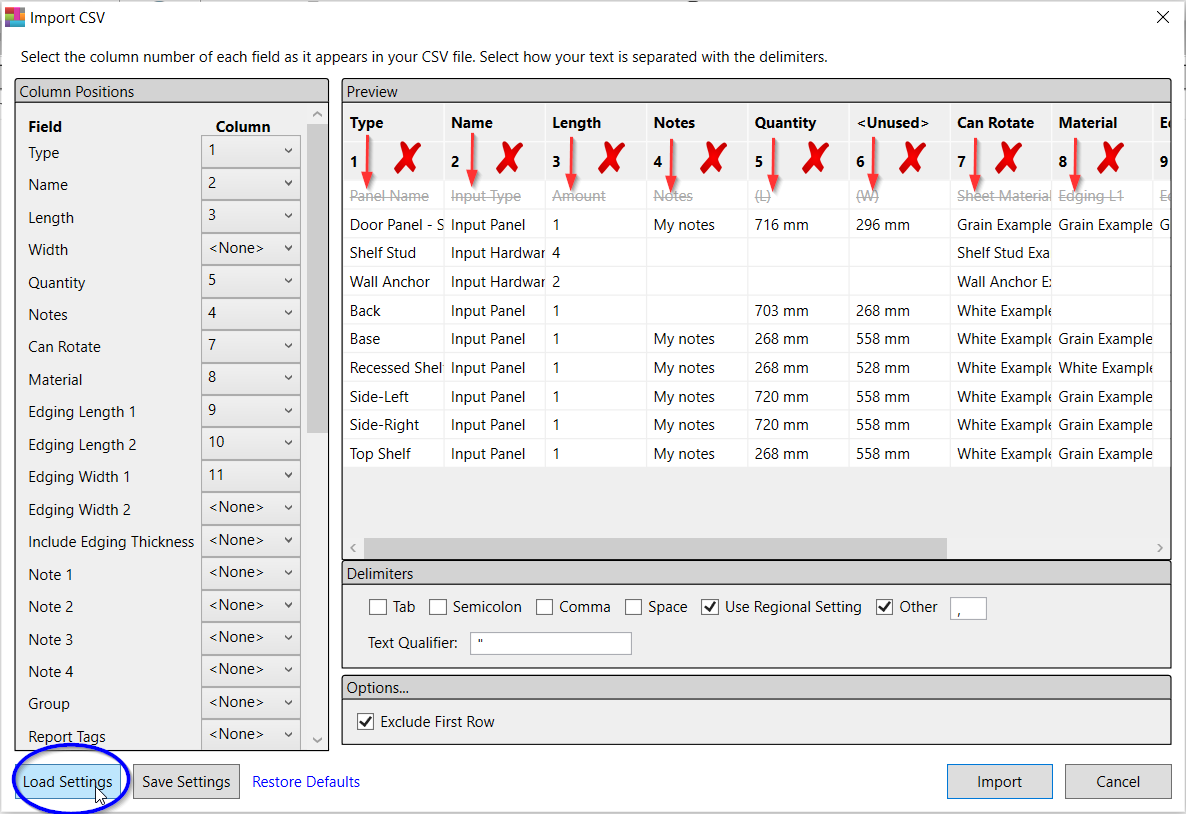Viewport: 1186px width, 814px height.
Task: Click the Save Settings button
Action: pyautogui.click(x=186, y=781)
